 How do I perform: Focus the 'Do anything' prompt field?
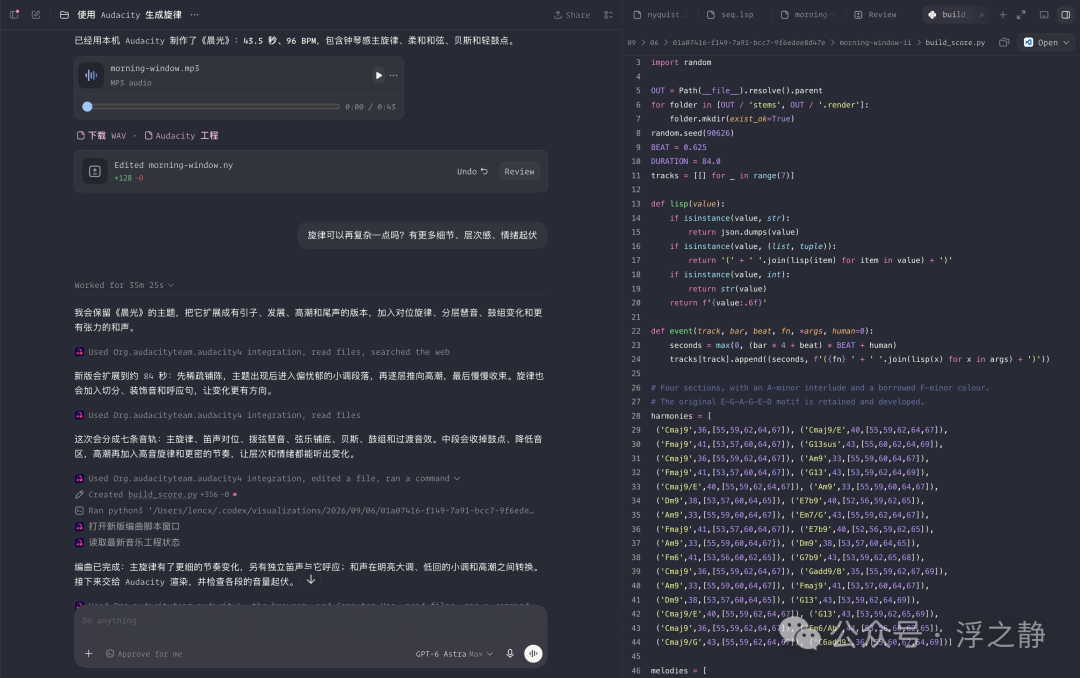(311, 621)
